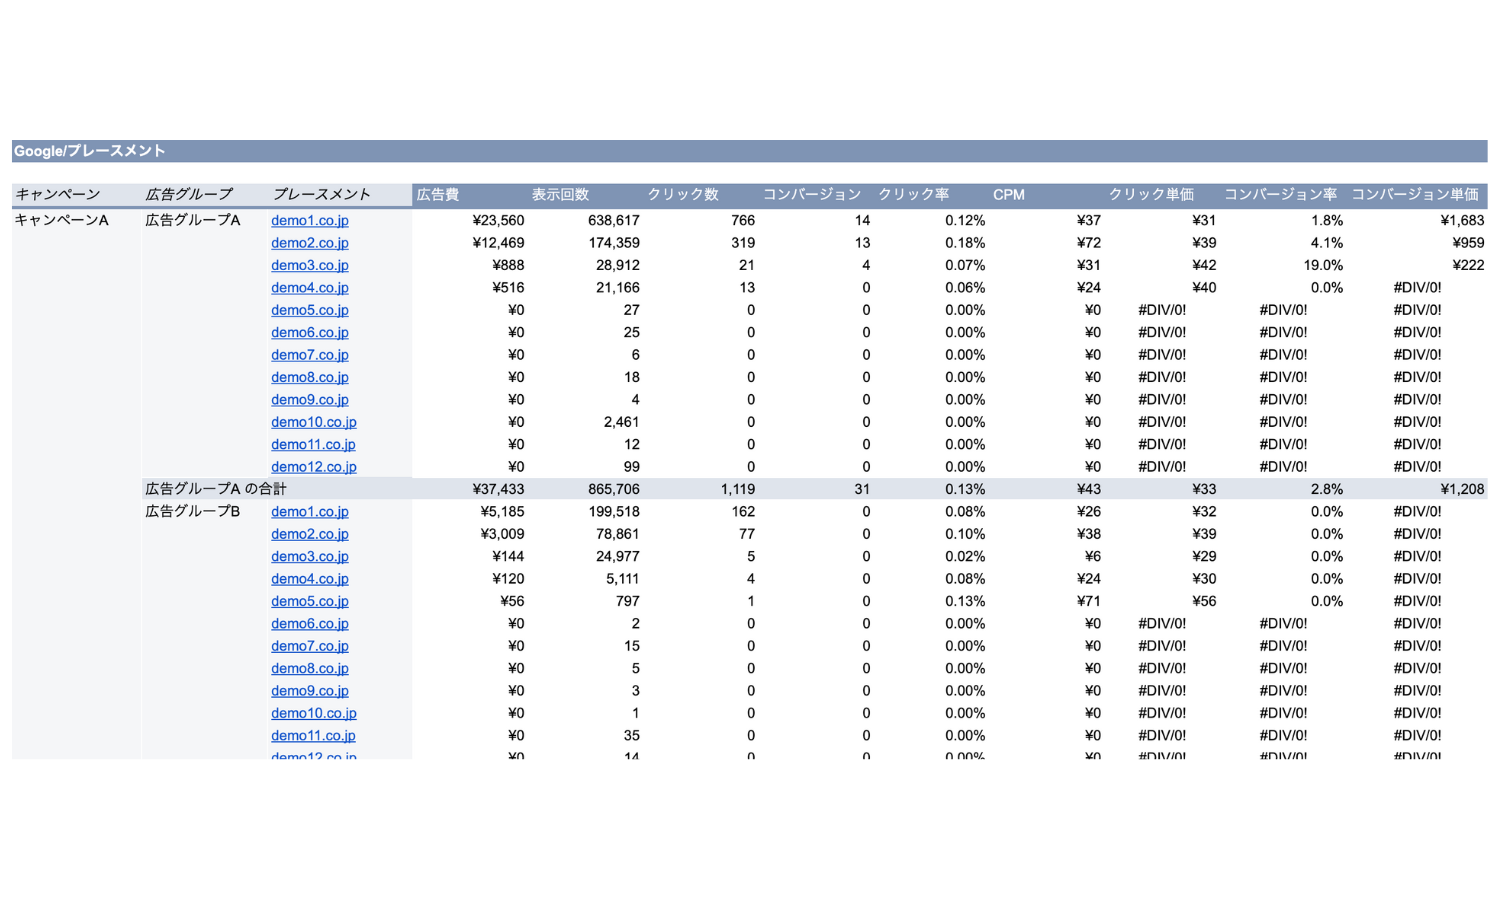Image resolution: width=1500 pixels, height=900 pixels.
Task: Select the ¥23,560 ad cost cell
Action: [x=498, y=220]
